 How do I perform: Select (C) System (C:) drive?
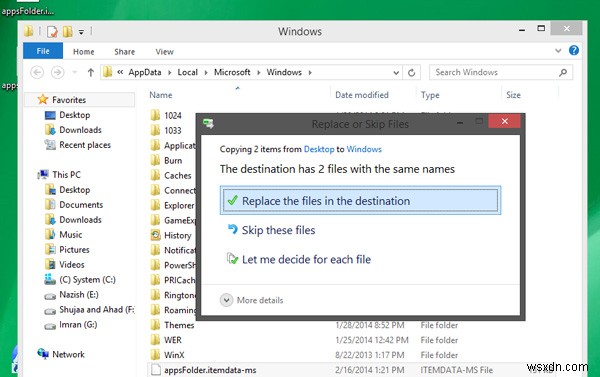tap(87, 279)
